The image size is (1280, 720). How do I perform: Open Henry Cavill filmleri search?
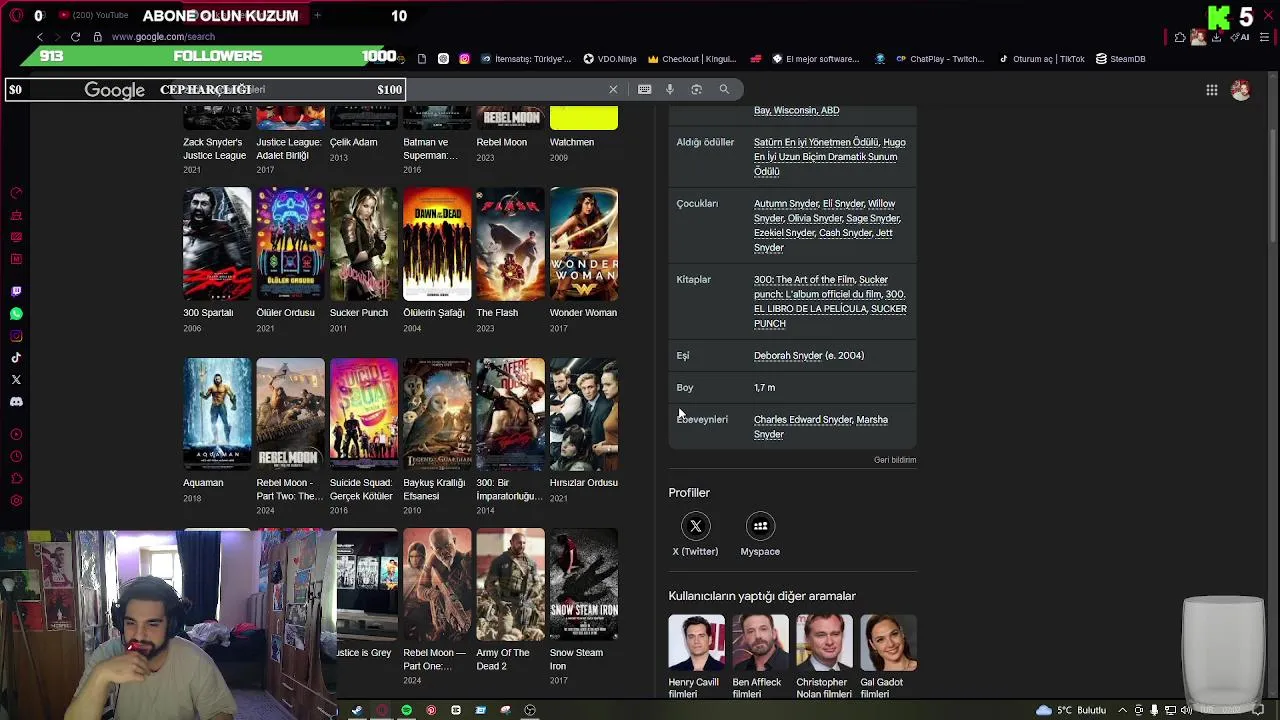pyautogui.click(x=697, y=657)
